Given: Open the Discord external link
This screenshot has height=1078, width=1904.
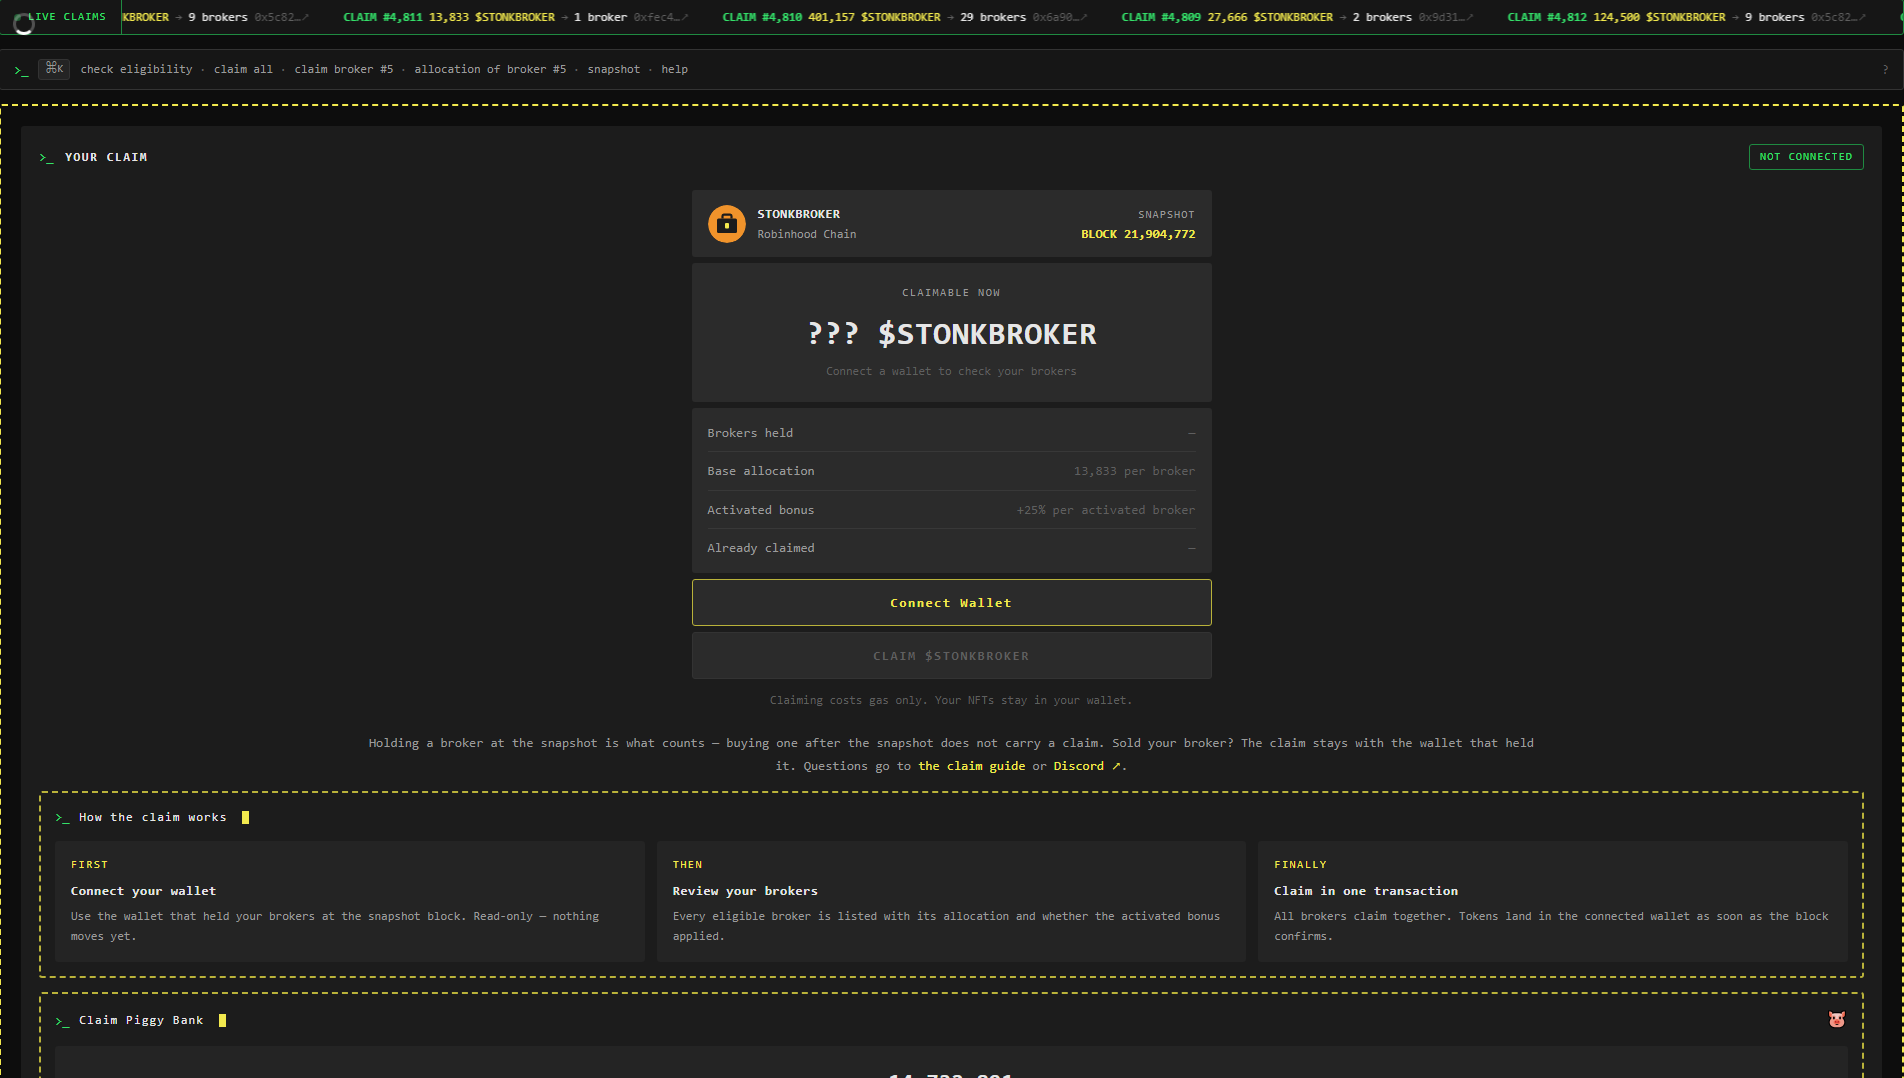Looking at the screenshot, I should pyautogui.click(x=1087, y=766).
